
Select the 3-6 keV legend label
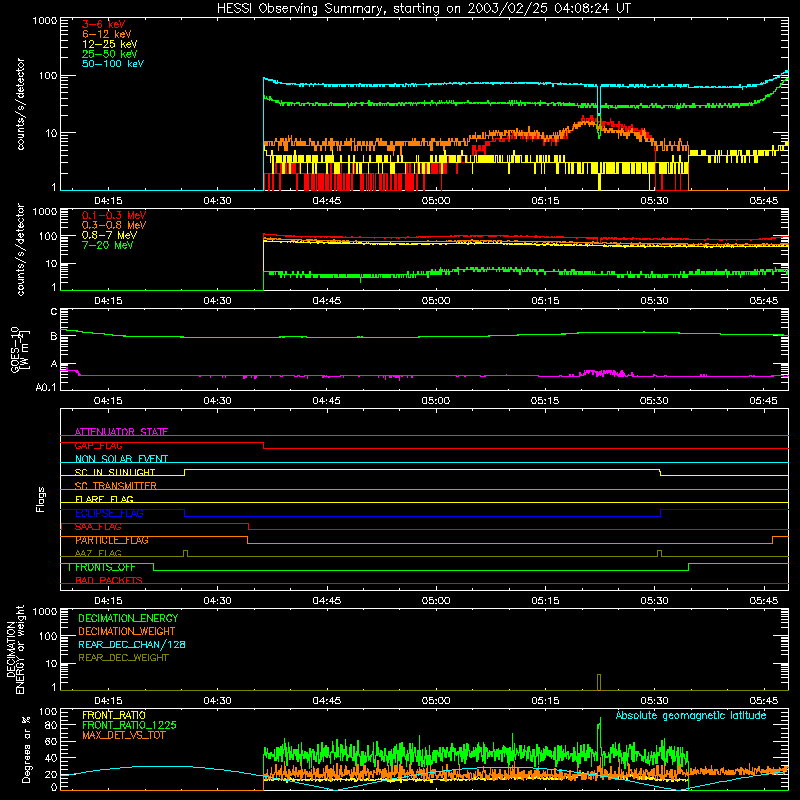pyautogui.click(x=103, y=24)
